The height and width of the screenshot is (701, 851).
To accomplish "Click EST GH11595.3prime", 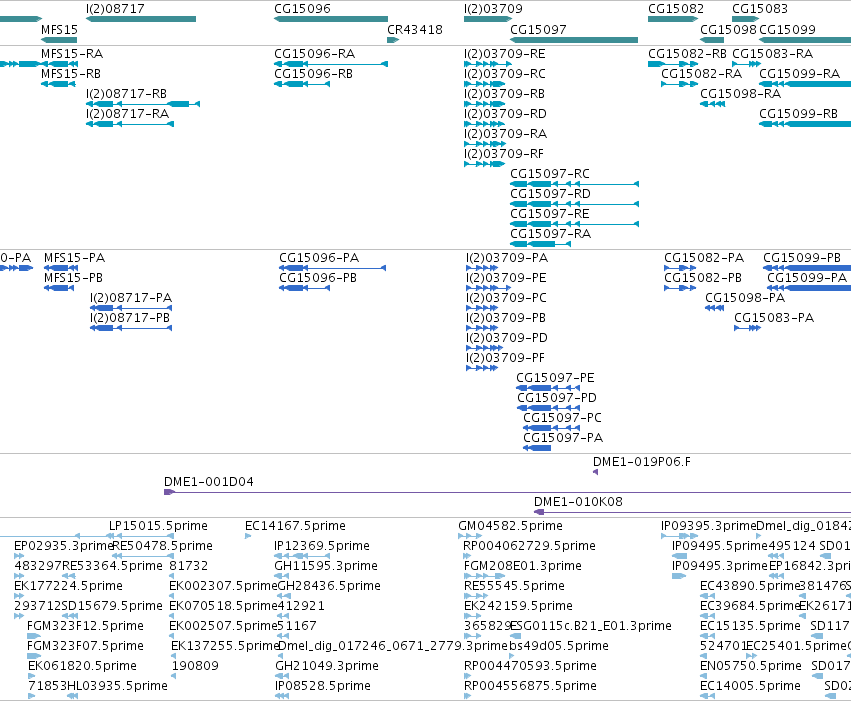I will coord(283,576).
